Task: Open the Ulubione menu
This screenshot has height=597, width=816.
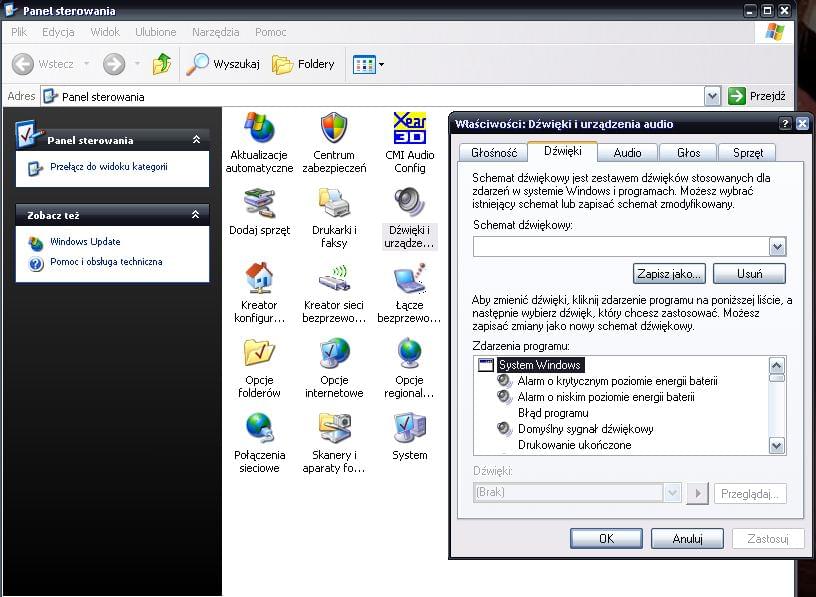Action: [156, 32]
